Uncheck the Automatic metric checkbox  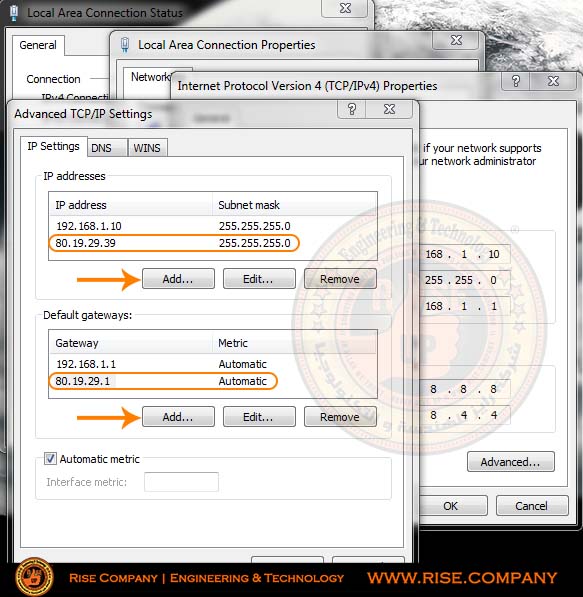point(50,458)
